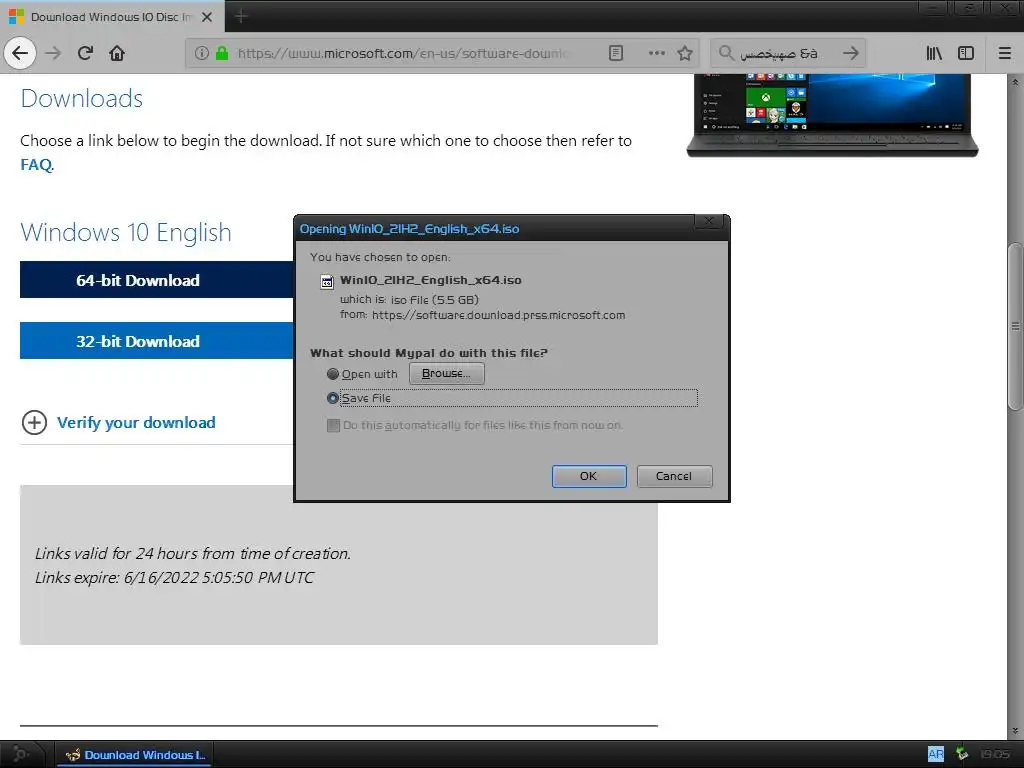Cancel the file opening dialog

[675, 476]
